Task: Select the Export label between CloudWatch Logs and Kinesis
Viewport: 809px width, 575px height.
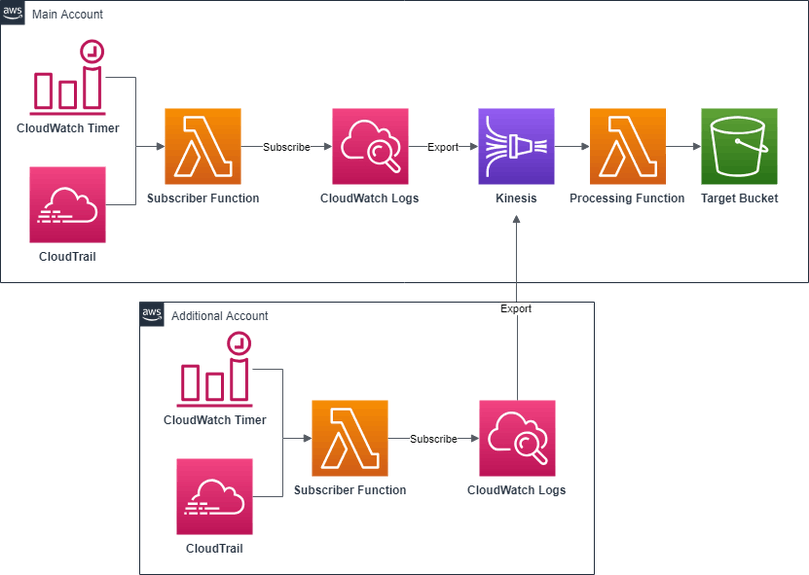Action: click(442, 147)
